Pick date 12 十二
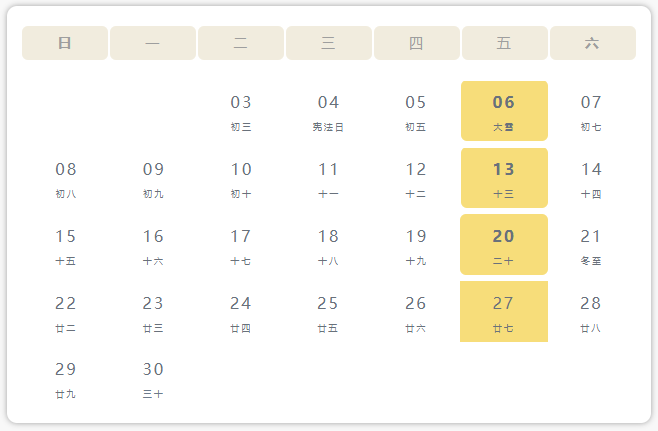This screenshot has height=431, width=658. point(415,178)
